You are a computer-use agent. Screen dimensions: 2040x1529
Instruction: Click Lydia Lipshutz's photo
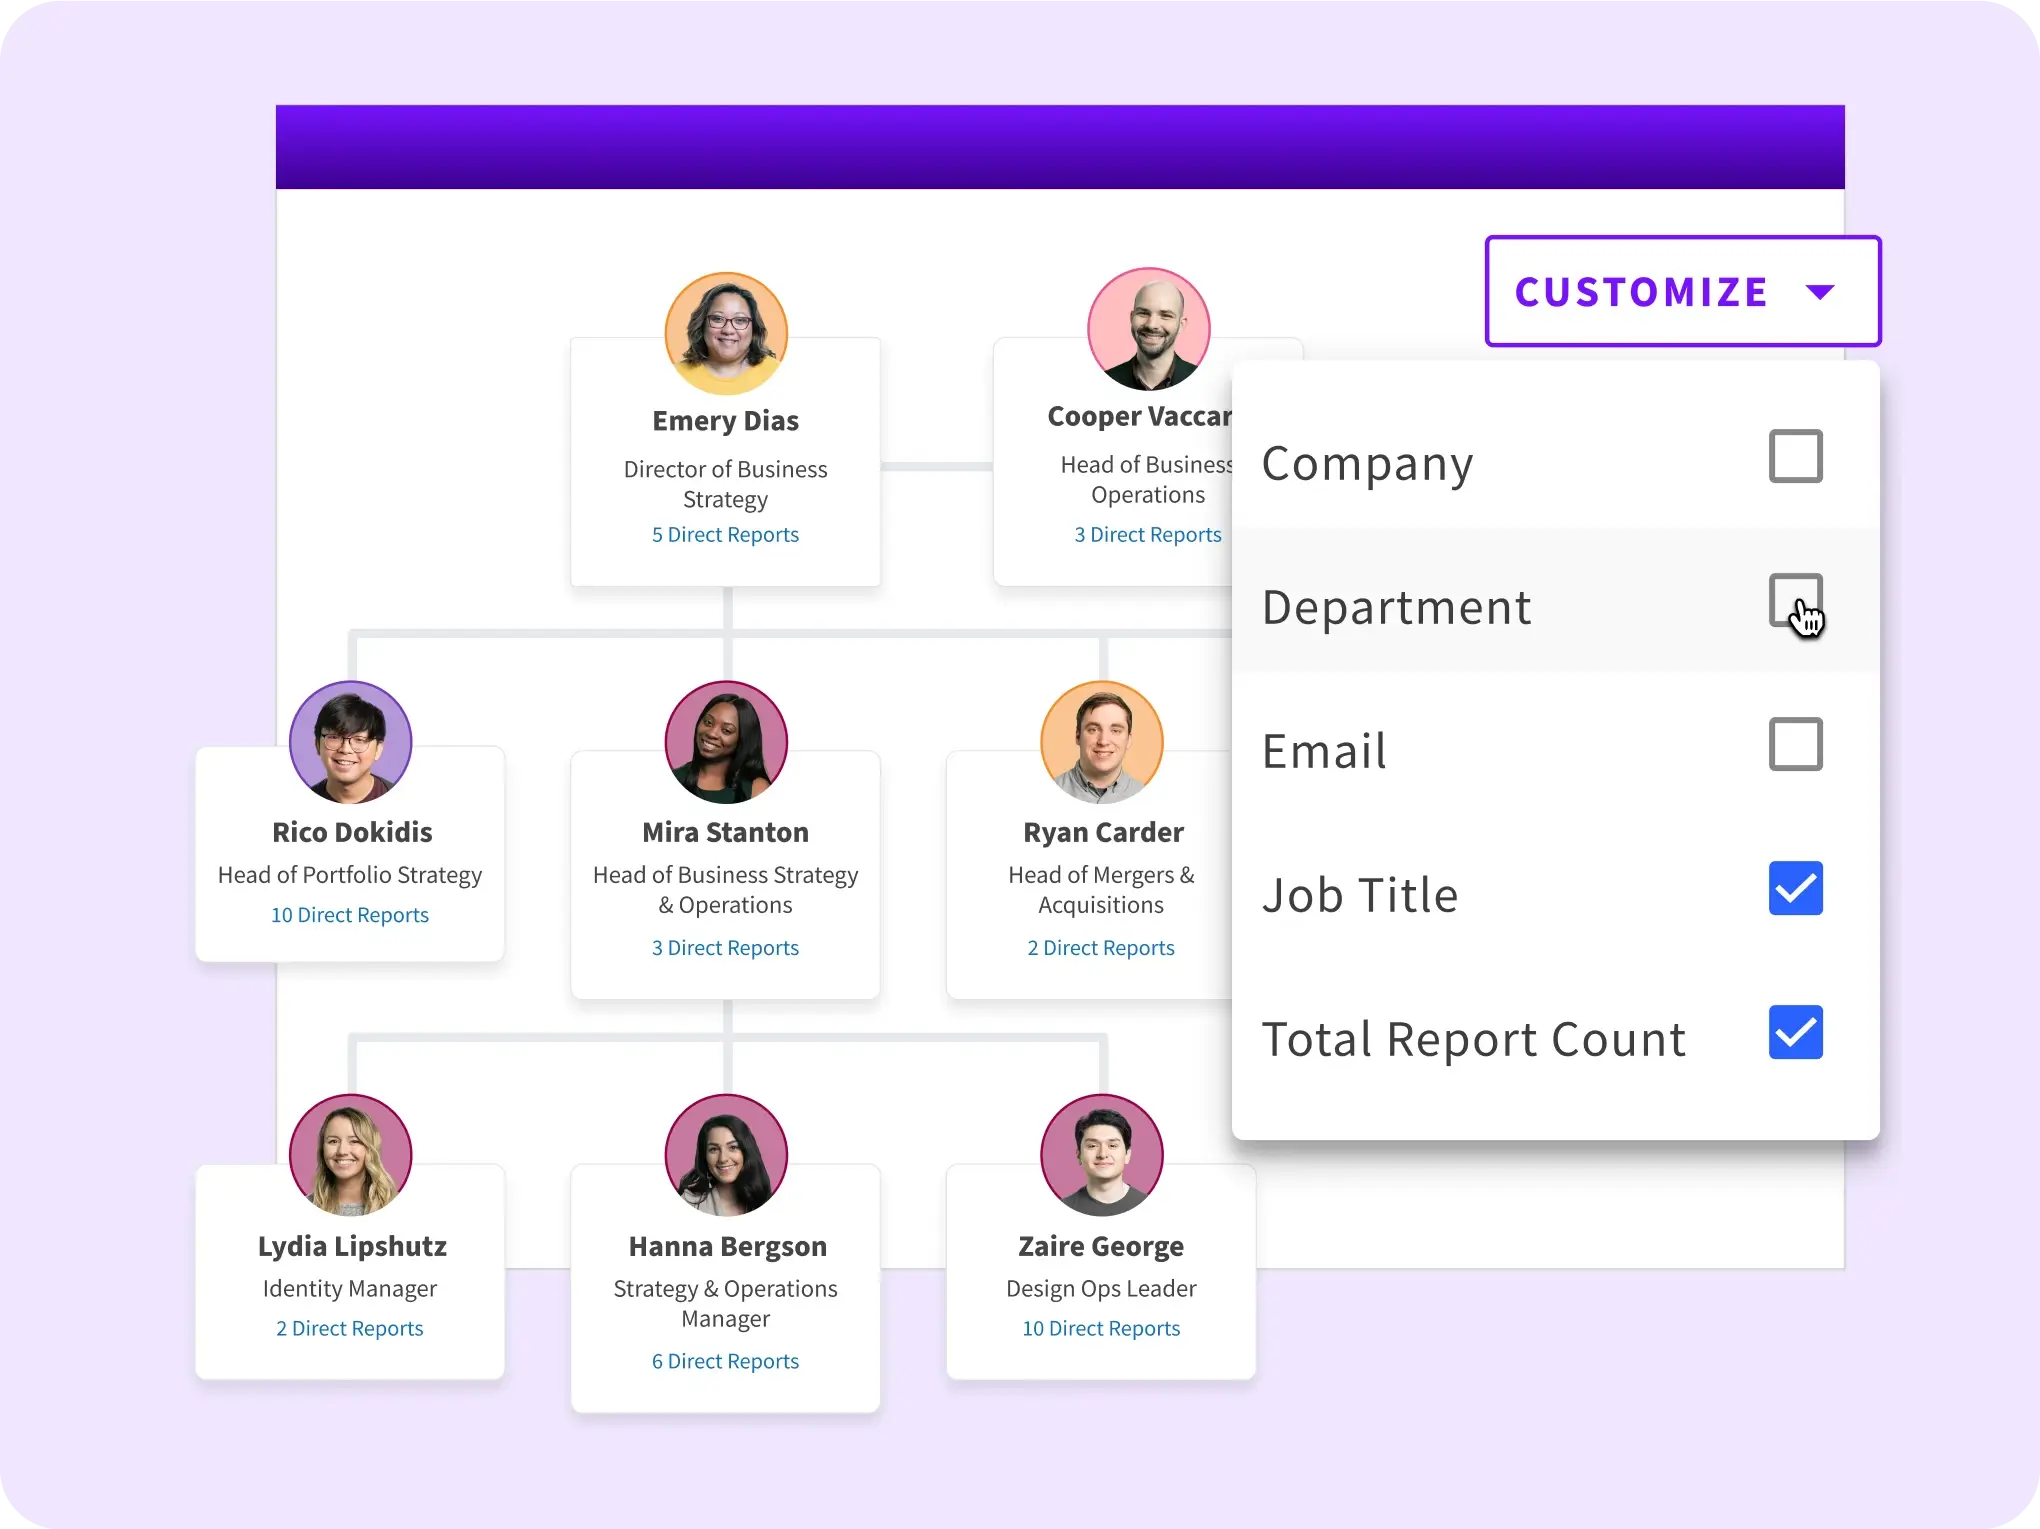click(x=350, y=1155)
